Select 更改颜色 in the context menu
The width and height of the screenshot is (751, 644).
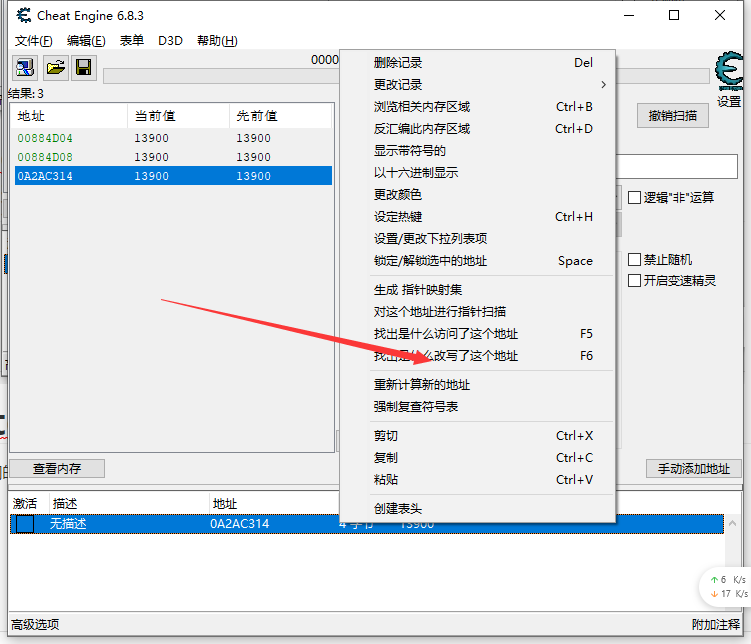[x=398, y=195]
